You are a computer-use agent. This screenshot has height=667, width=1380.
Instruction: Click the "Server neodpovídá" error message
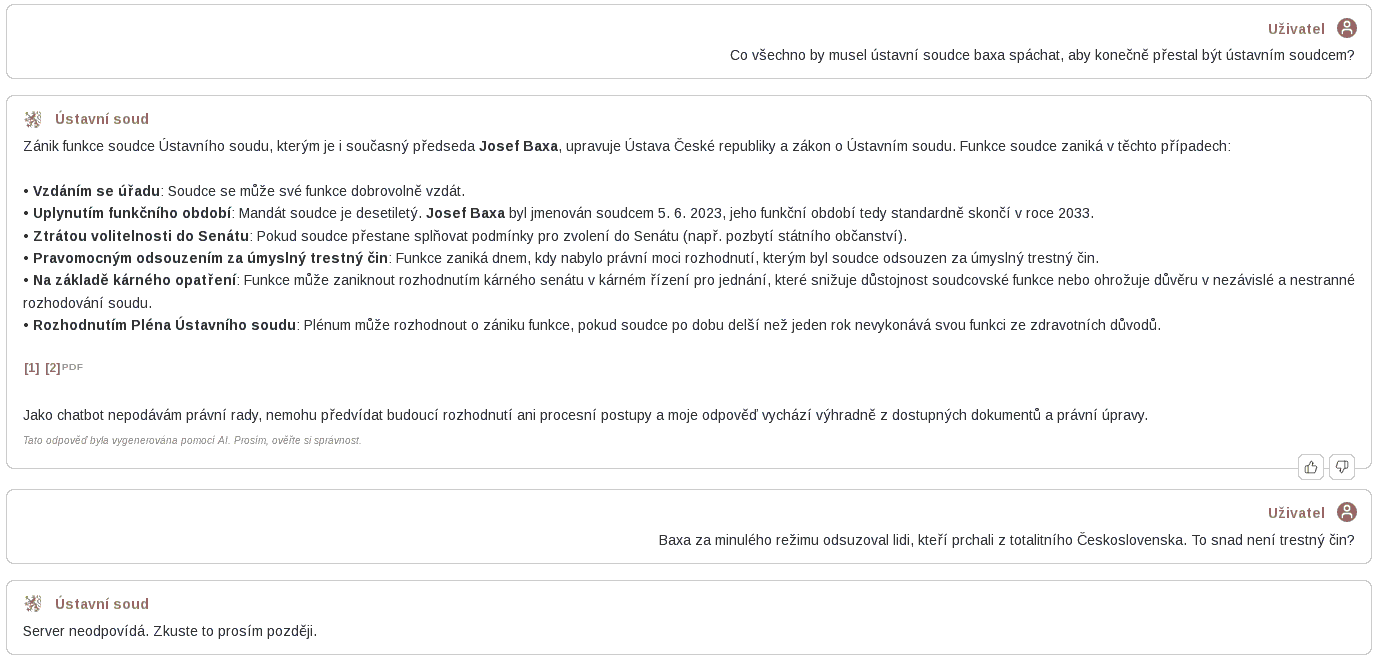[170, 631]
